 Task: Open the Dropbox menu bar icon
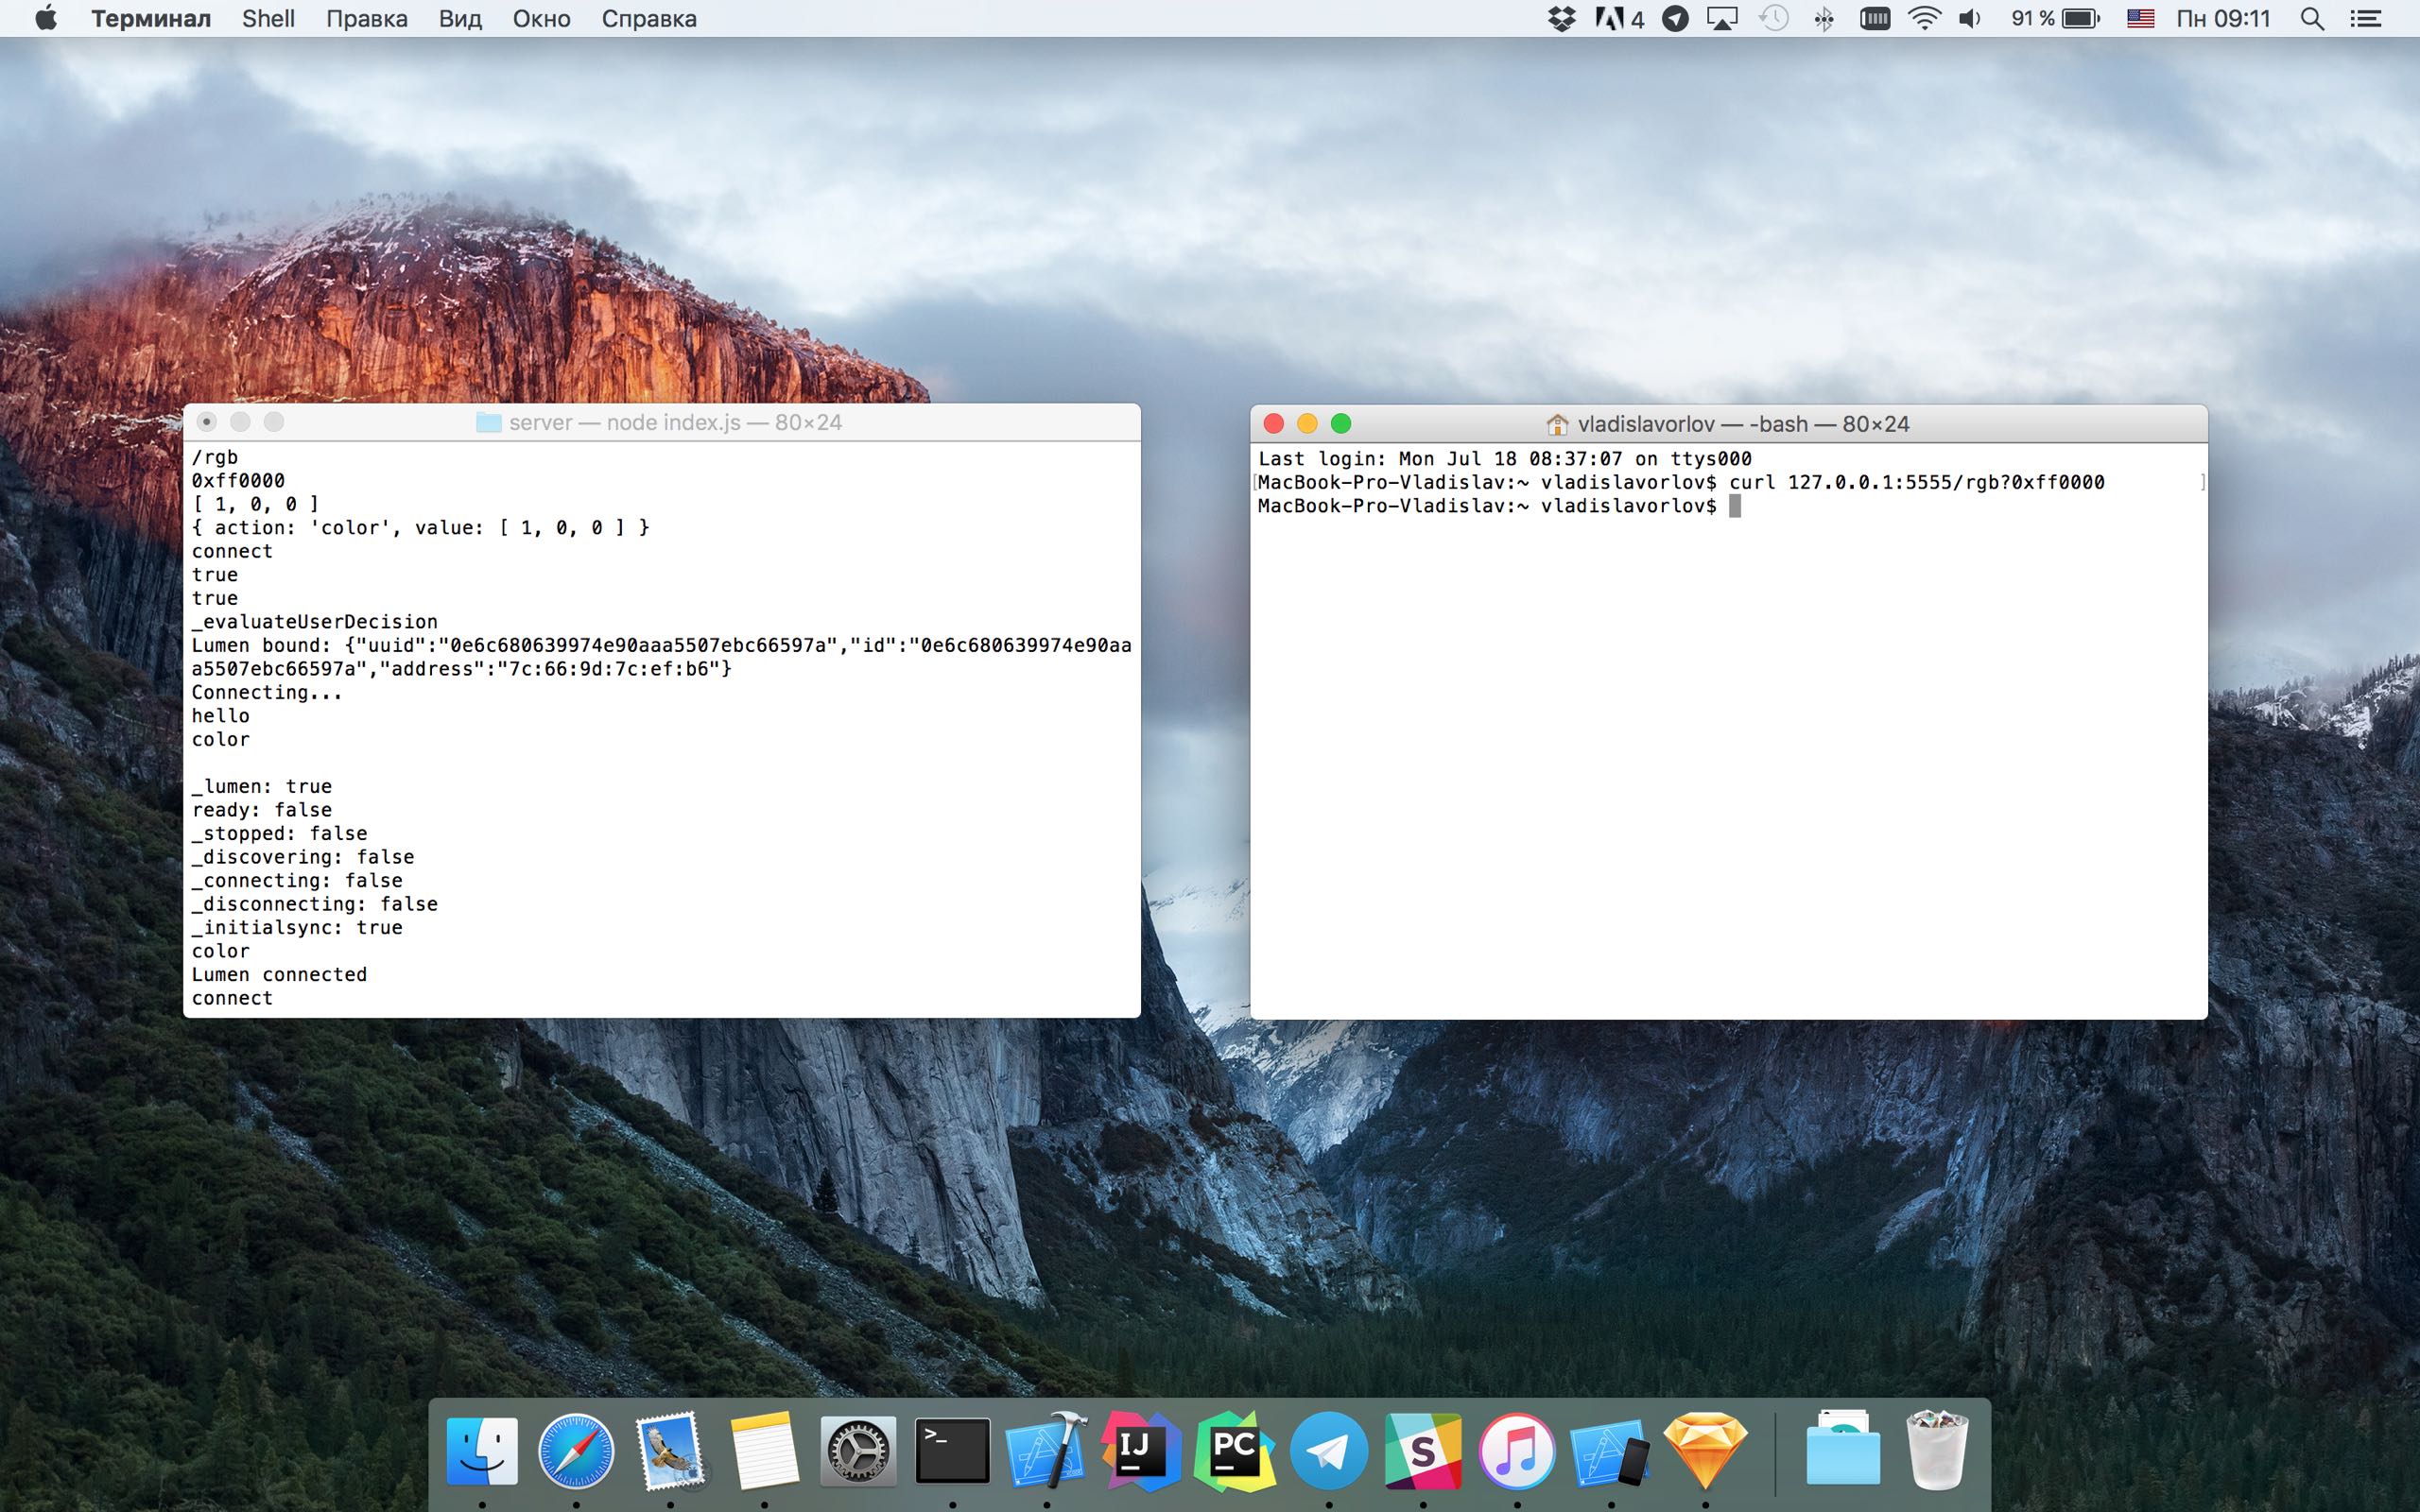[1561, 18]
